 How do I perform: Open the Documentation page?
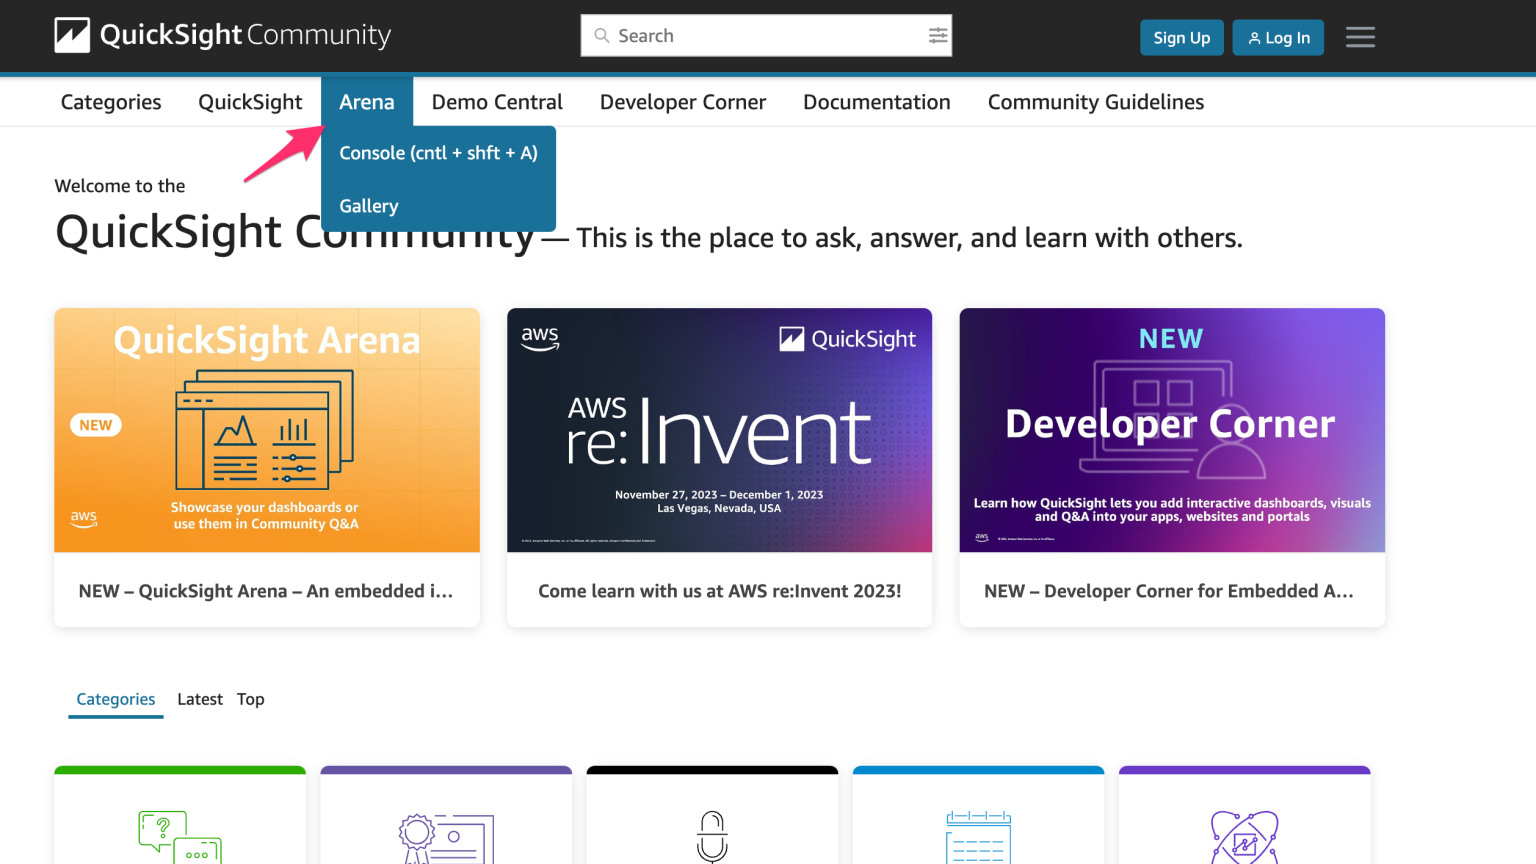click(x=877, y=101)
